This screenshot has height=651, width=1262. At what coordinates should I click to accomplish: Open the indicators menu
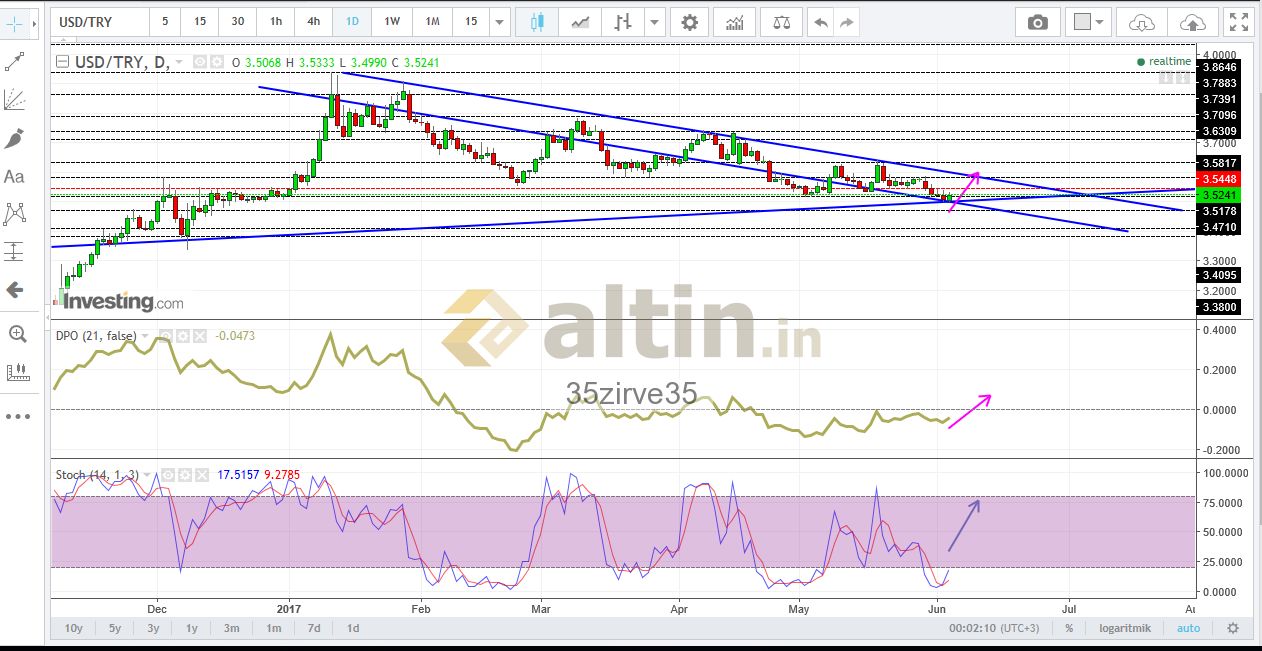point(735,21)
